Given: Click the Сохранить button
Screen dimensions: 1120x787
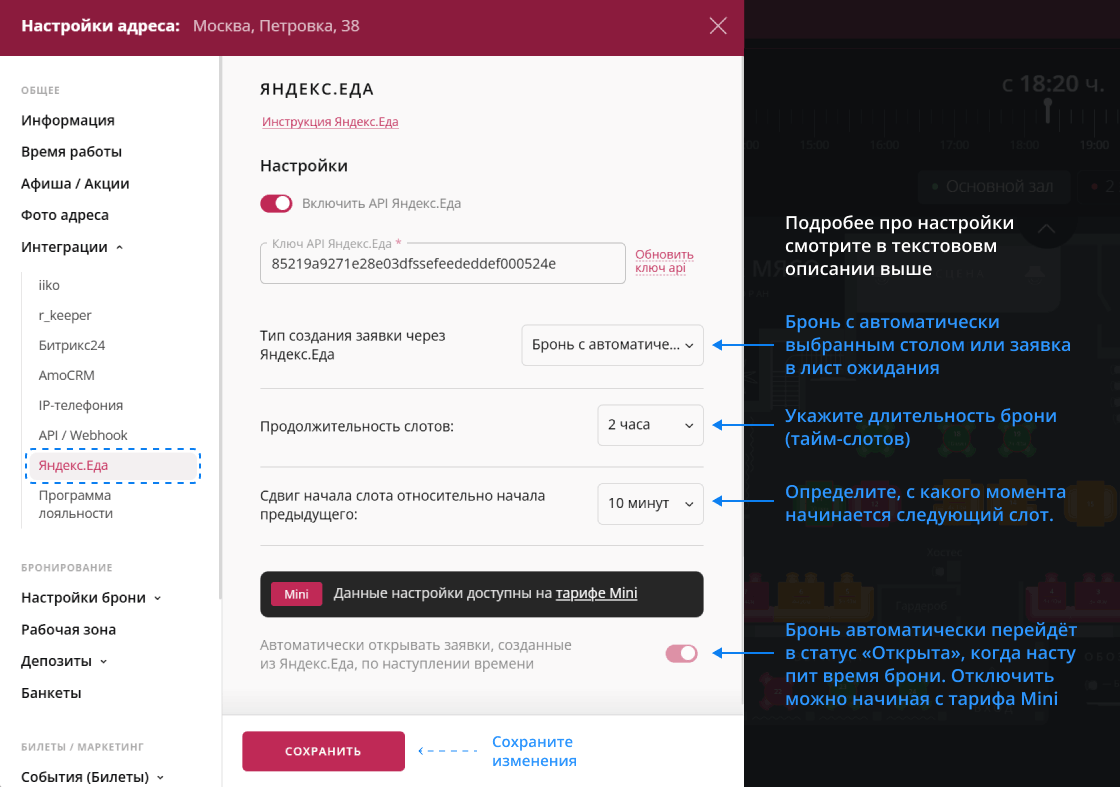Looking at the screenshot, I should 323,751.
